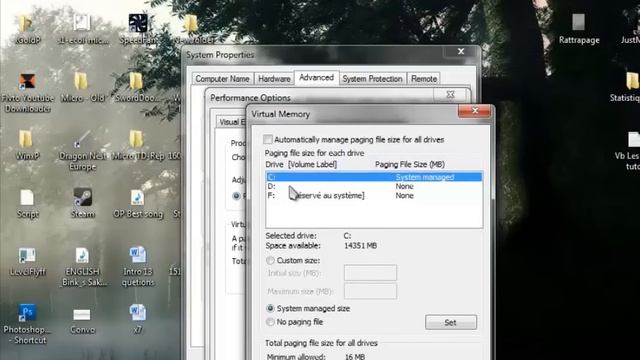
Task: Click the Space available 14351 MB value
Action: [x=360, y=246]
